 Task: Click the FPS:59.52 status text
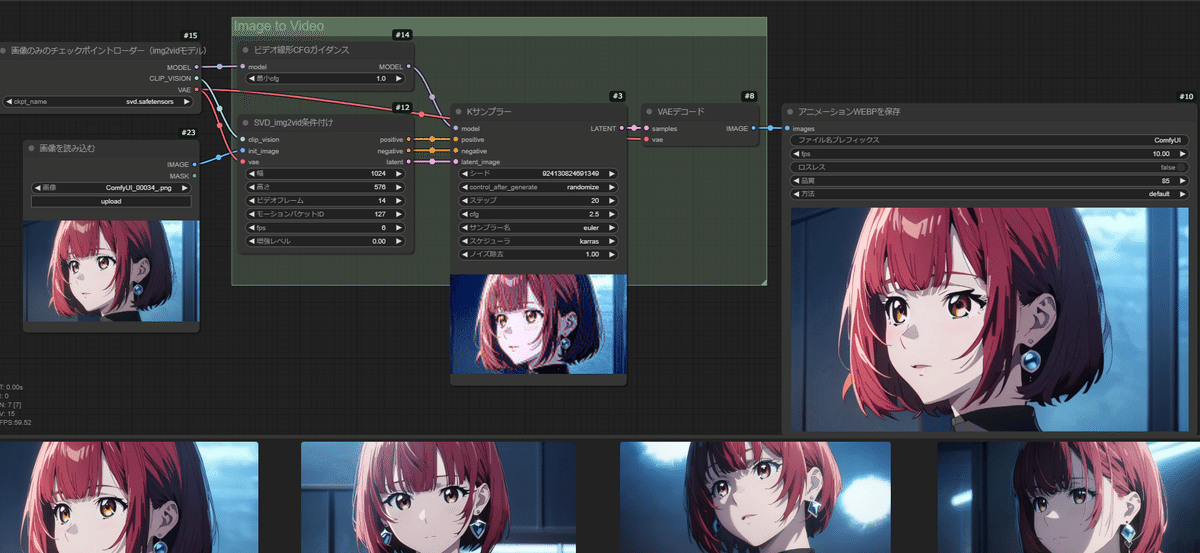[x=17, y=422]
